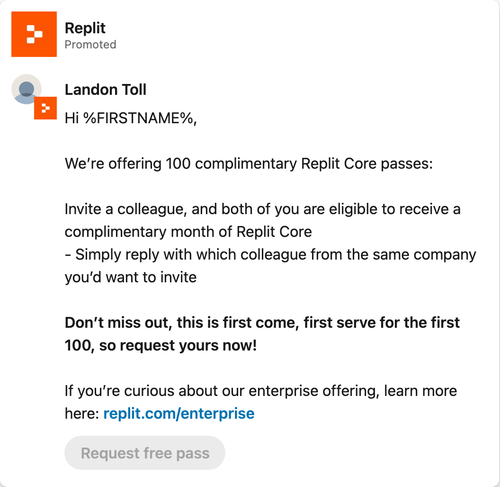This screenshot has width=500, height=487.
Task: Click the phrase 'Invite a colleague,'
Action: tap(126, 209)
